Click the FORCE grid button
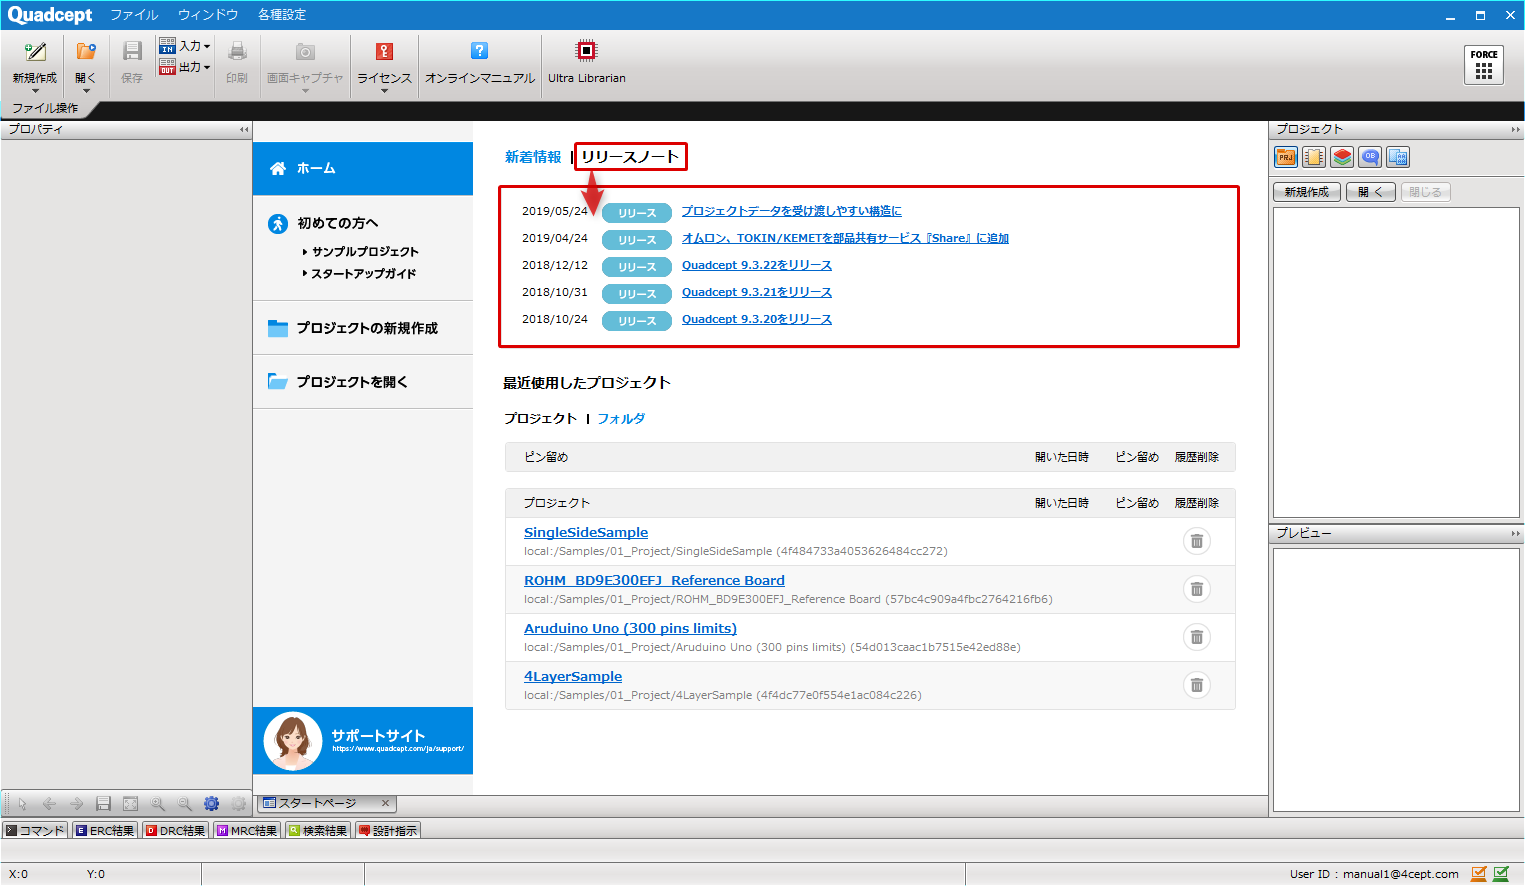Image resolution: width=1525 pixels, height=886 pixels. pyautogui.click(x=1484, y=65)
